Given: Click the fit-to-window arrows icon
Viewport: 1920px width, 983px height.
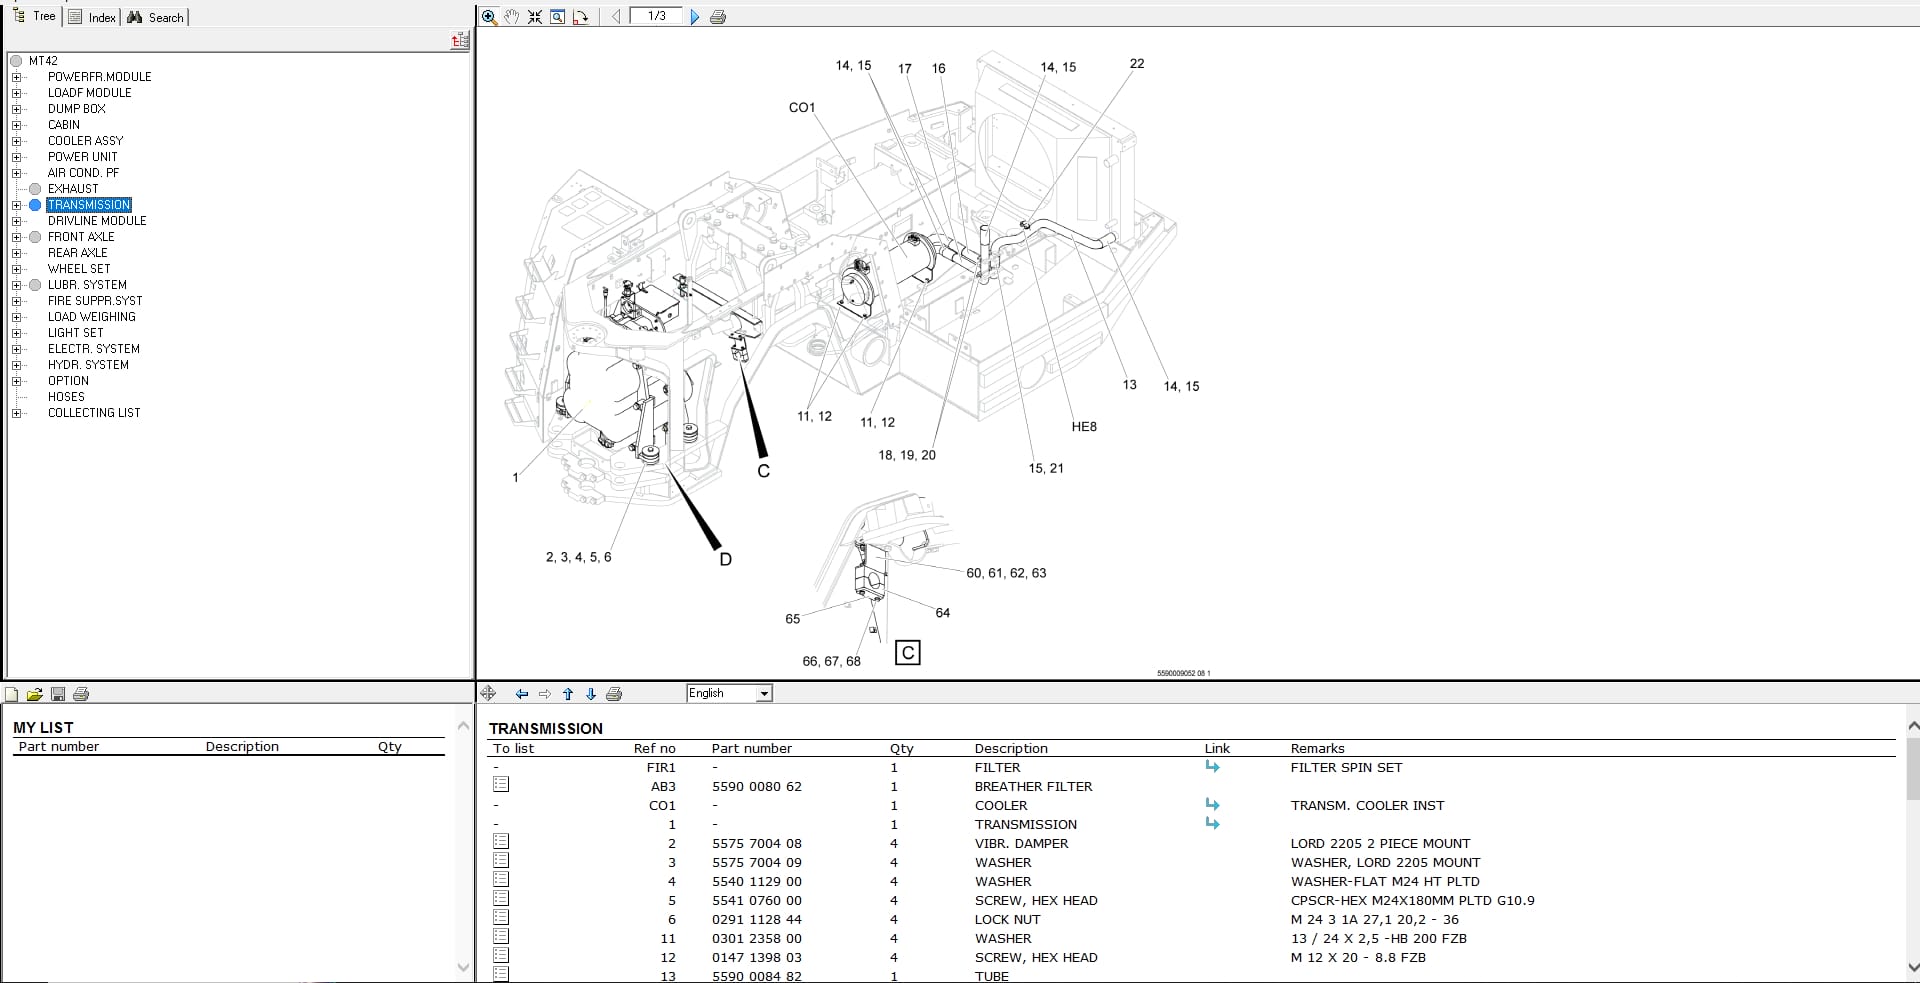Looking at the screenshot, I should [535, 17].
